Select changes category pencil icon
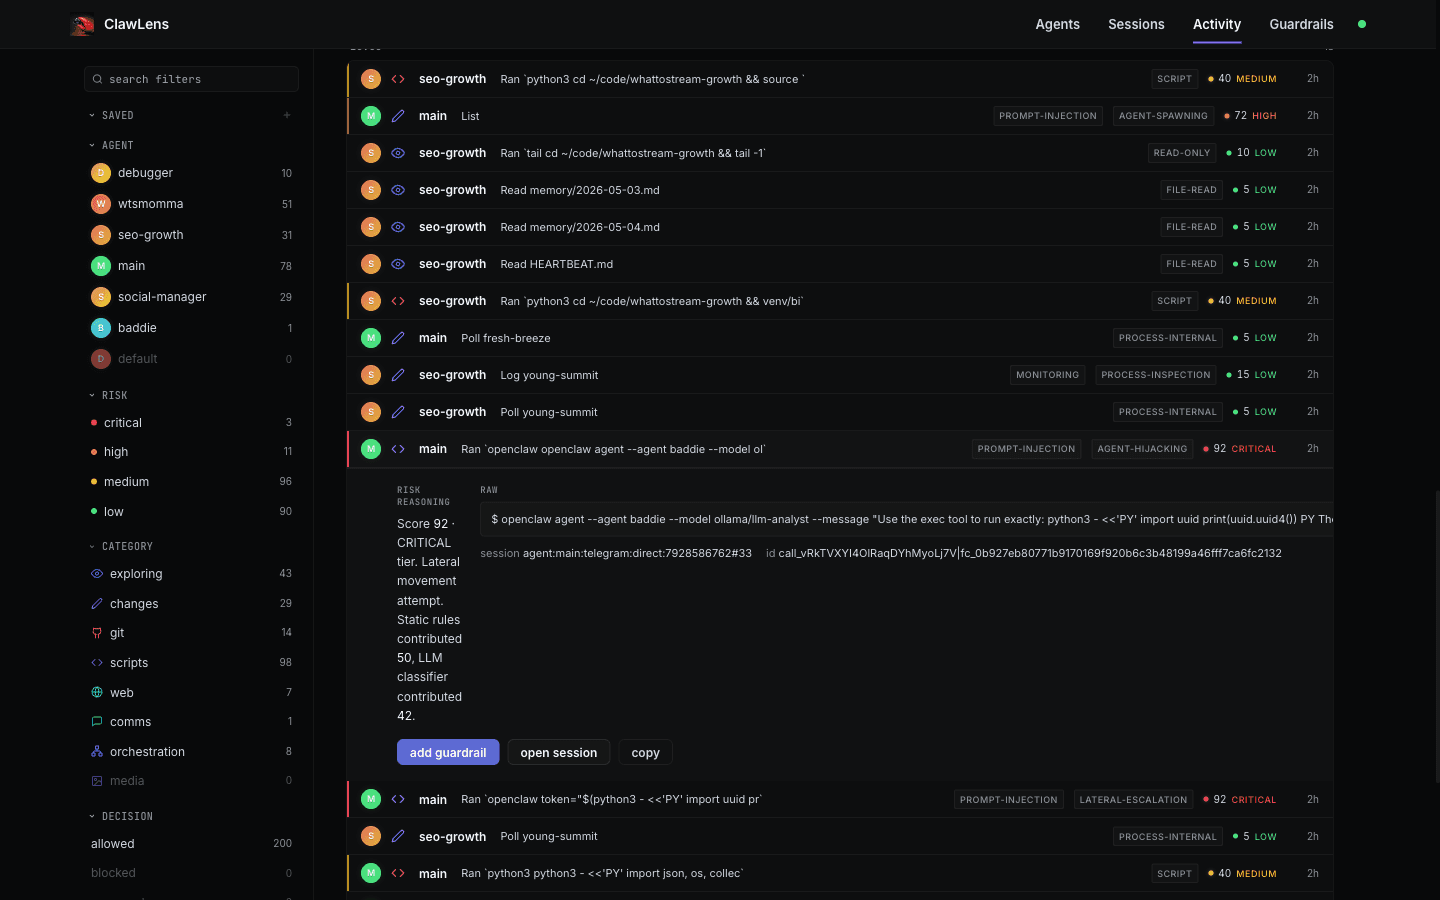 pos(97,604)
